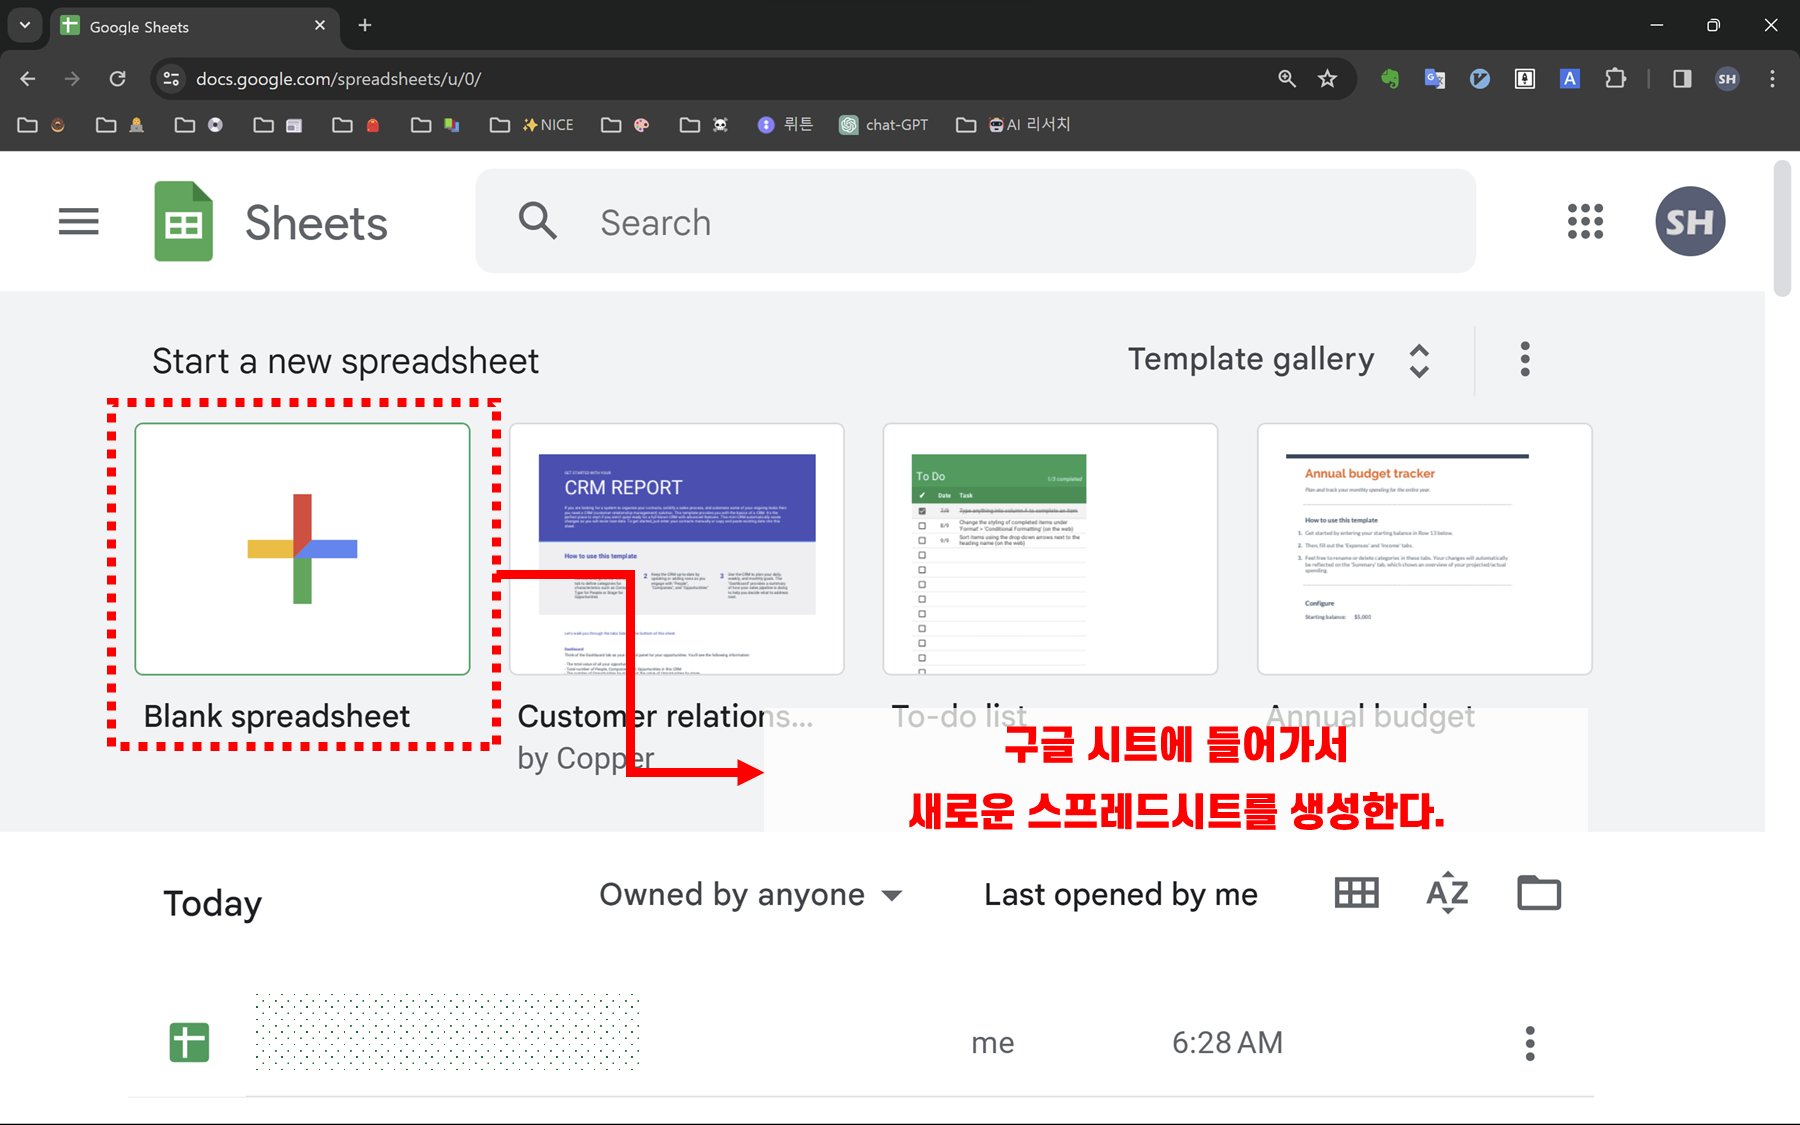Open the SH Google account avatar
Image resolution: width=1800 pixels, height=1125 pixels.
point(1690,221)
